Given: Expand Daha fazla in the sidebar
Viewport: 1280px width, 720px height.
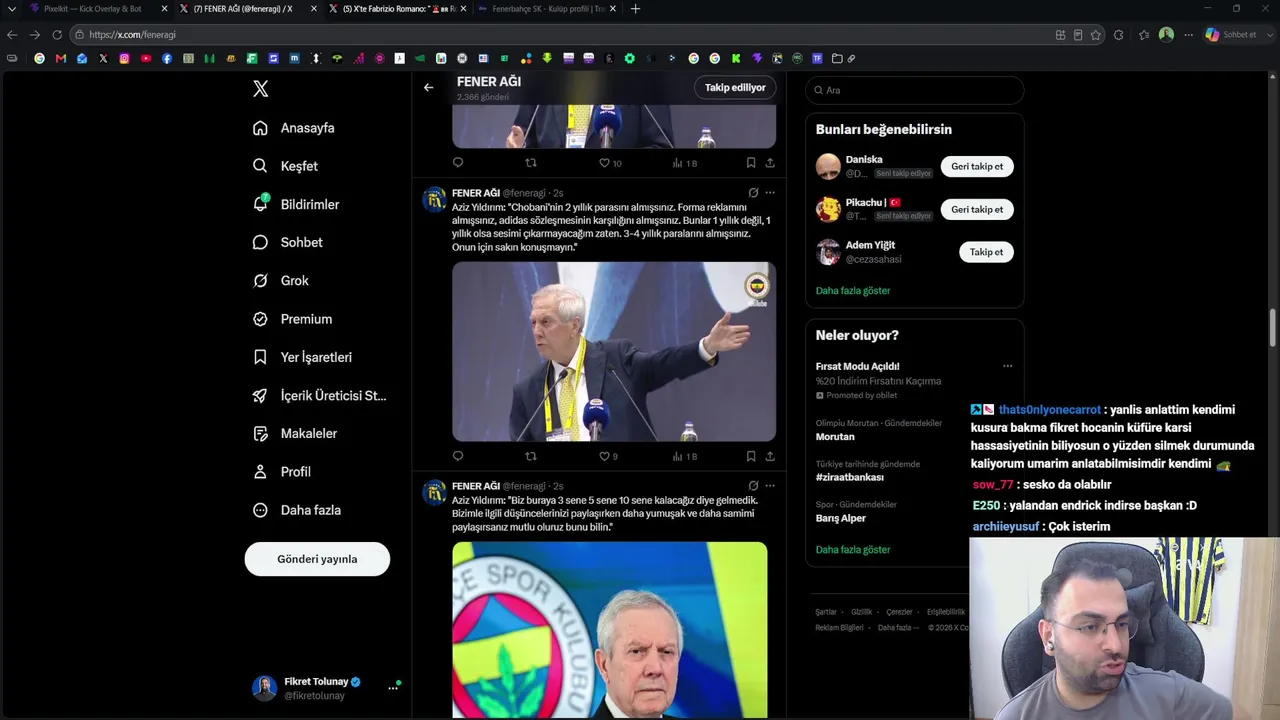Looking at the screenshot, I should point(297,510).
